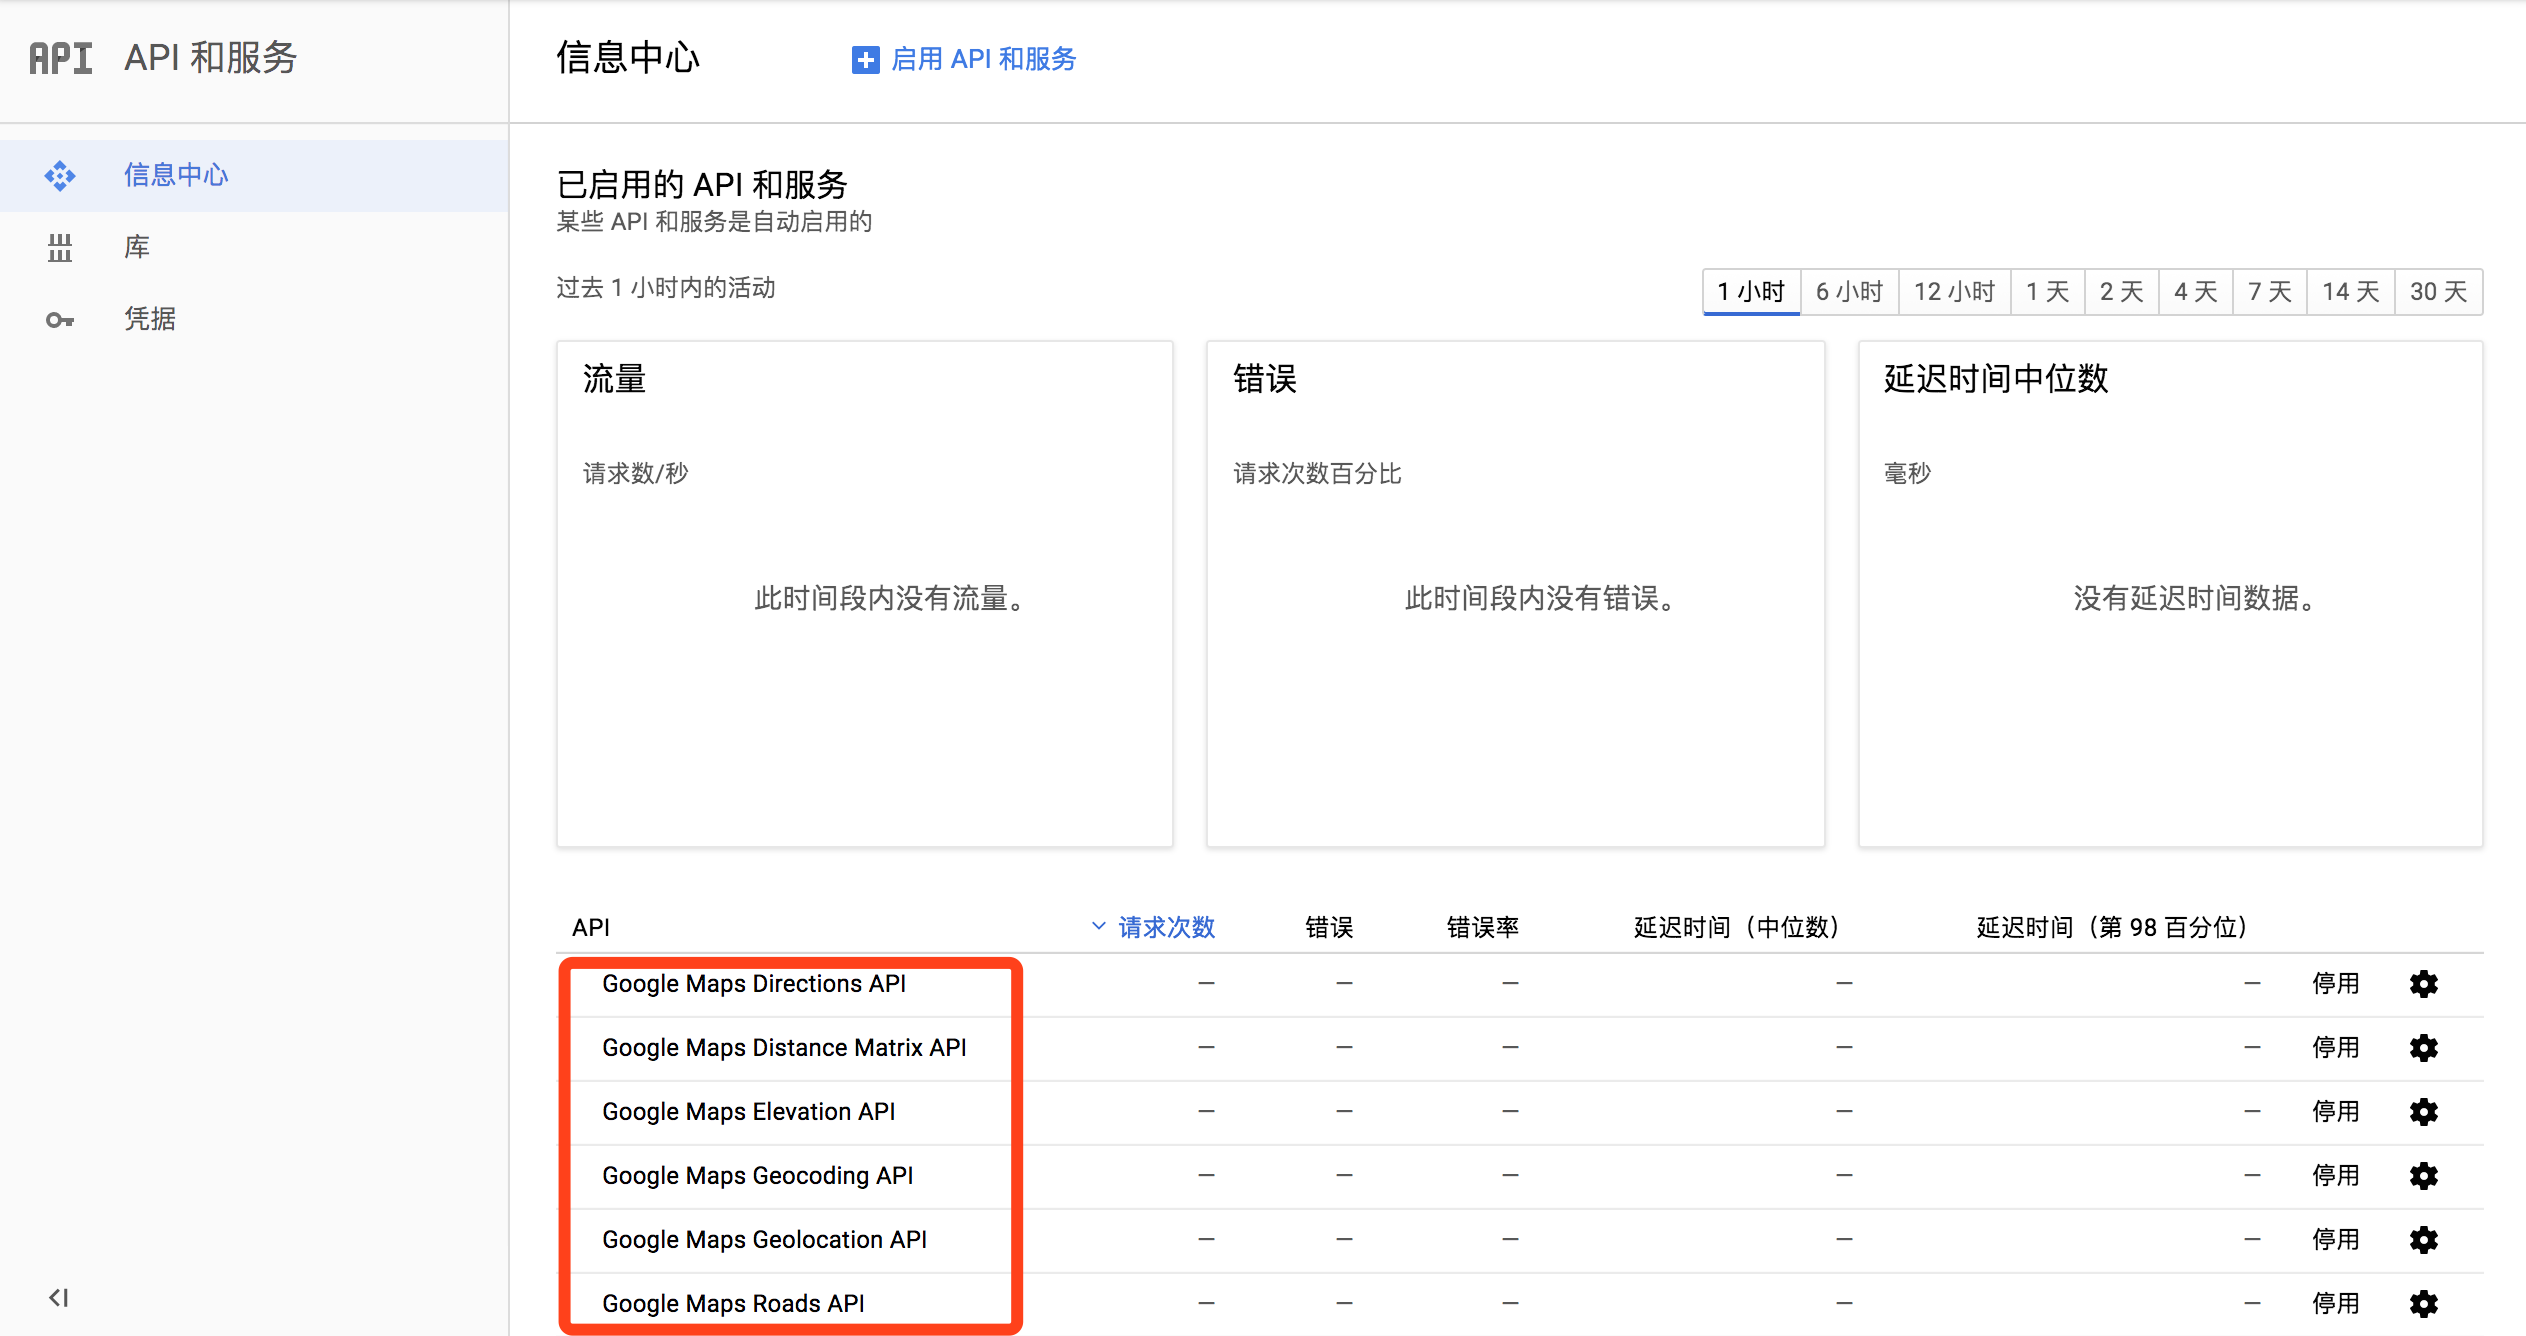Open the Google Maps Geolocation API link
The width and height of the screenshot is (2526, 1336).
pyautogui.click(x=764, y=1240)
